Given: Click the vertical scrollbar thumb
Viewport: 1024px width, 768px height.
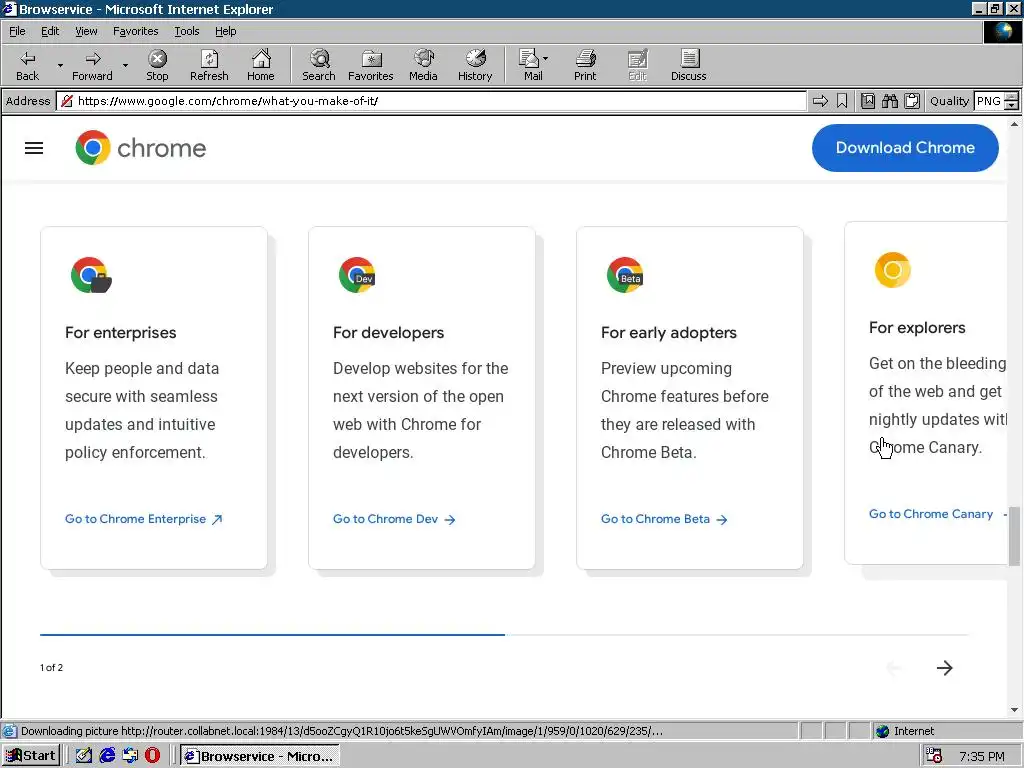Looking at the screenshot, I should coord(1014,536).
